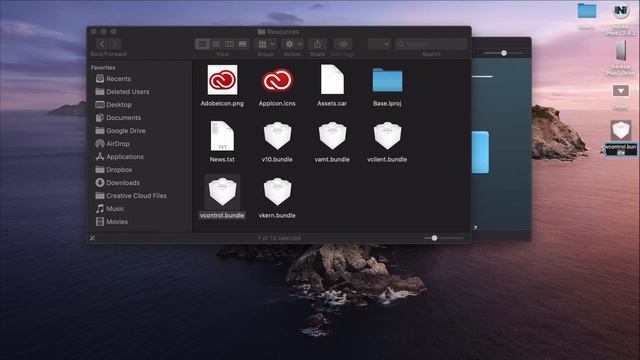Select the Assets.car file icon
640x360 pixels.
332,80
